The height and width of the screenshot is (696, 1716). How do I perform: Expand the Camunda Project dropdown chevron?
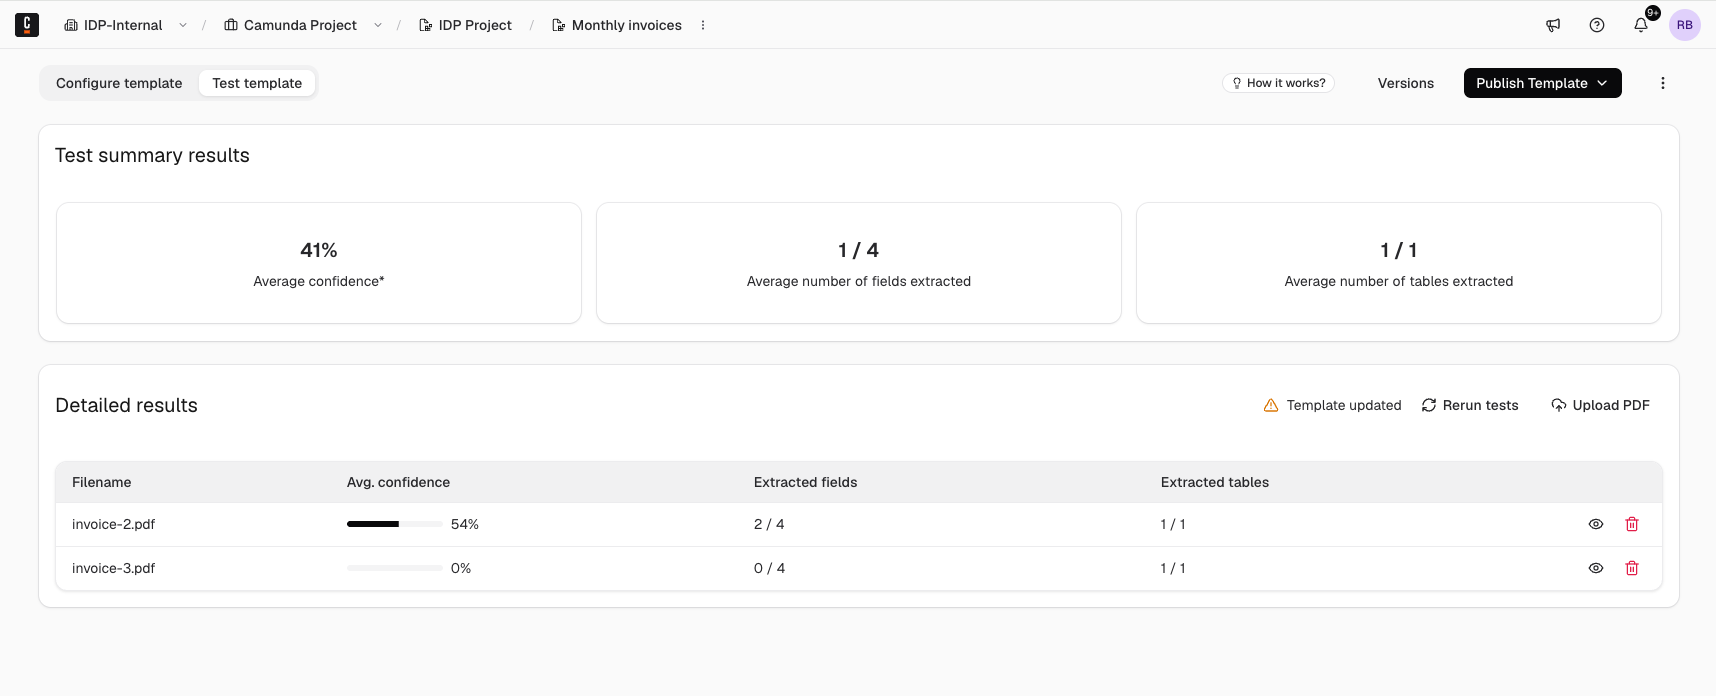point(378,25)
